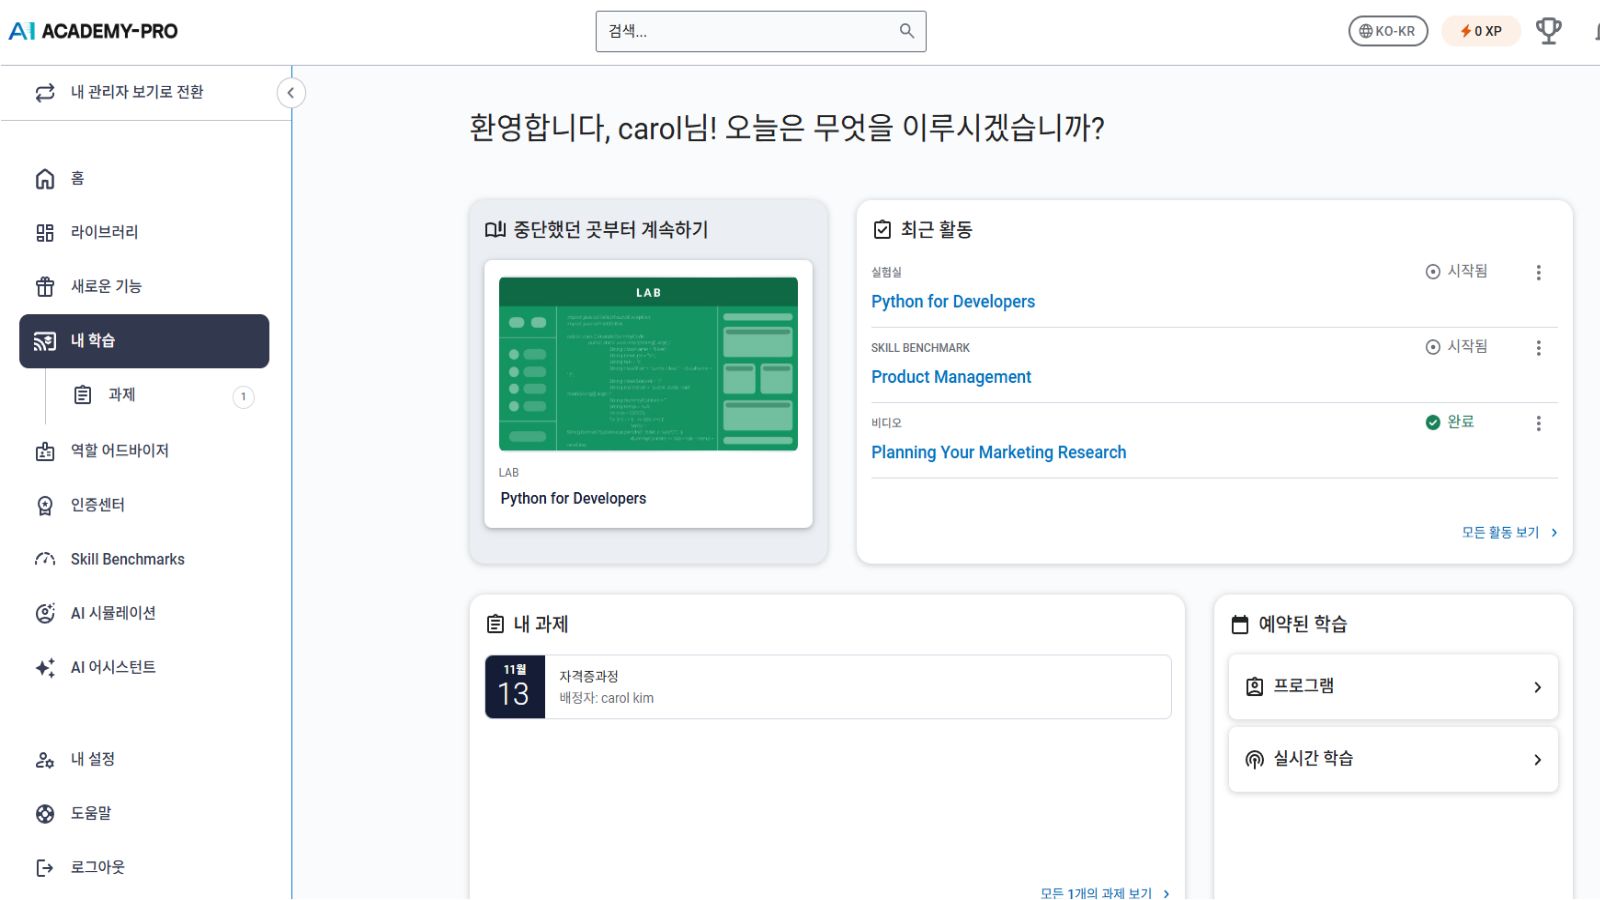This screenshot has height=900, width=1600.
Task: Select the 라이브러리 sidebar icon
Action: [x=44, y=232]
